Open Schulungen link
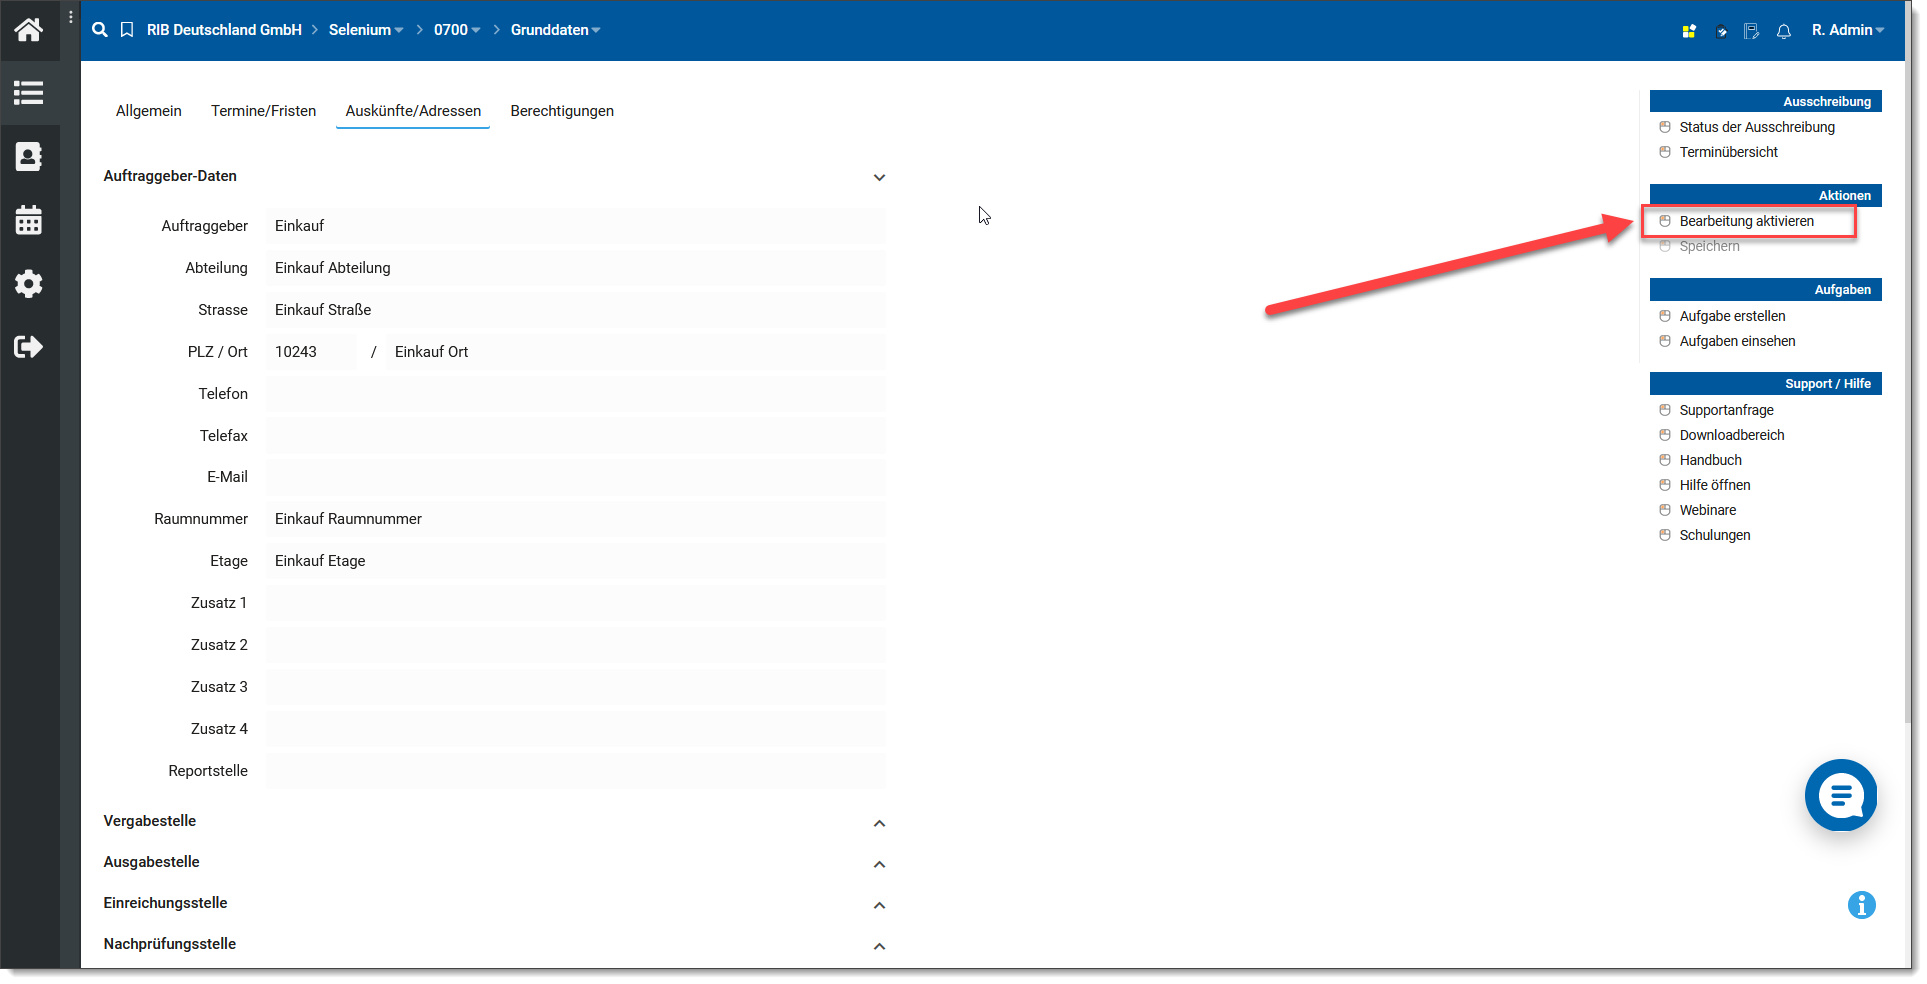Image resolution: width=1927 pixels, height=984 pixels. click(x=1714, y=535)
